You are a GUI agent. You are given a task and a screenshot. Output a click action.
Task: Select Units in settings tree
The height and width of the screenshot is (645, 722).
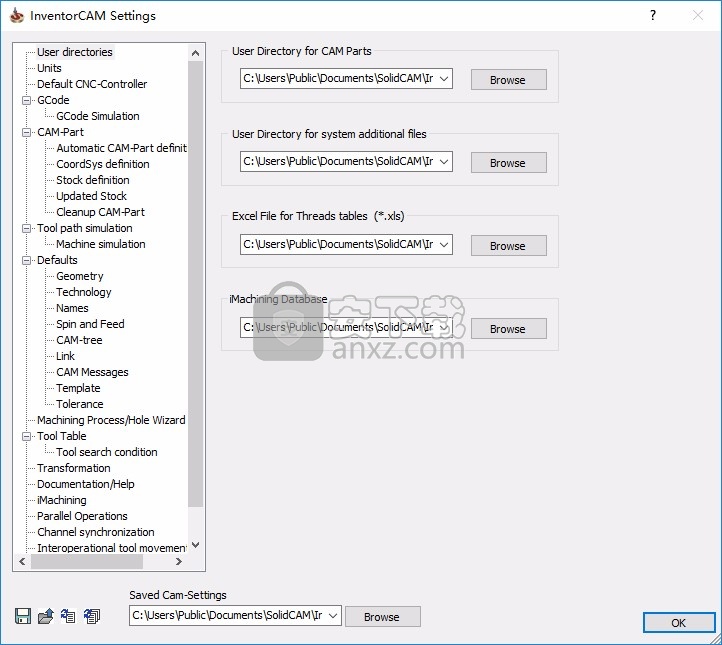(49, 68)
